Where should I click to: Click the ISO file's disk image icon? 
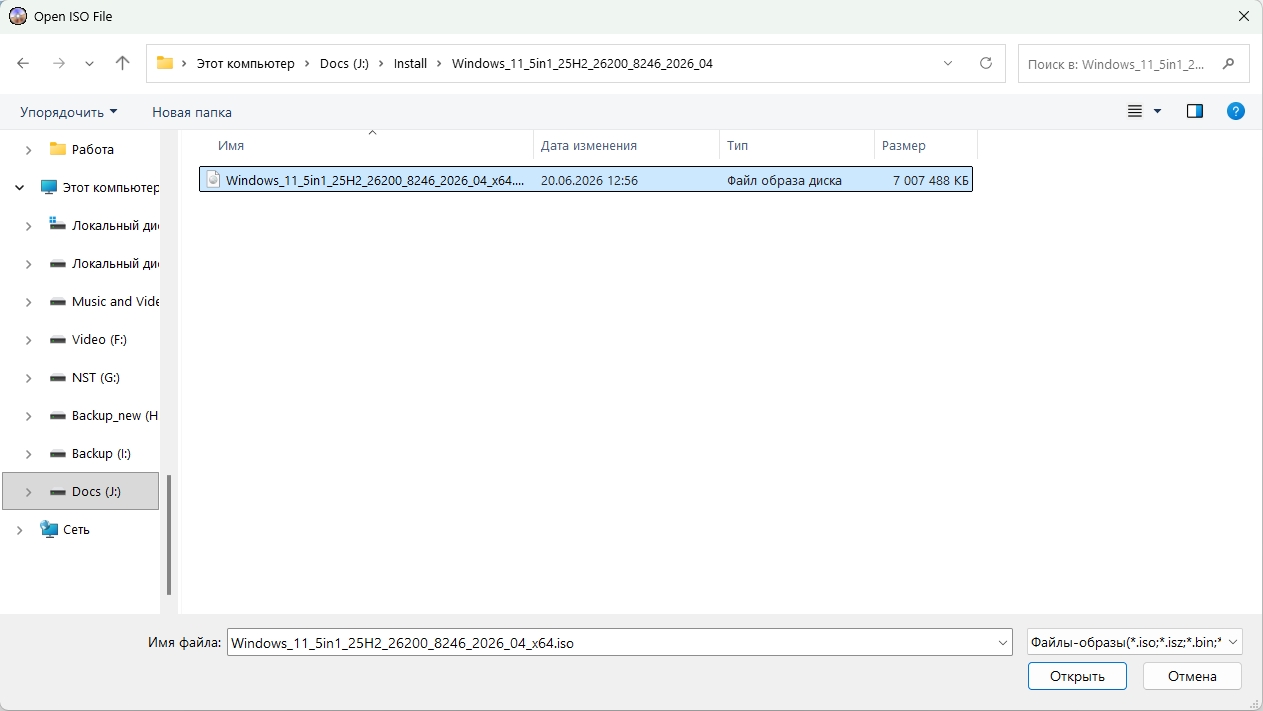pos(213,180)
